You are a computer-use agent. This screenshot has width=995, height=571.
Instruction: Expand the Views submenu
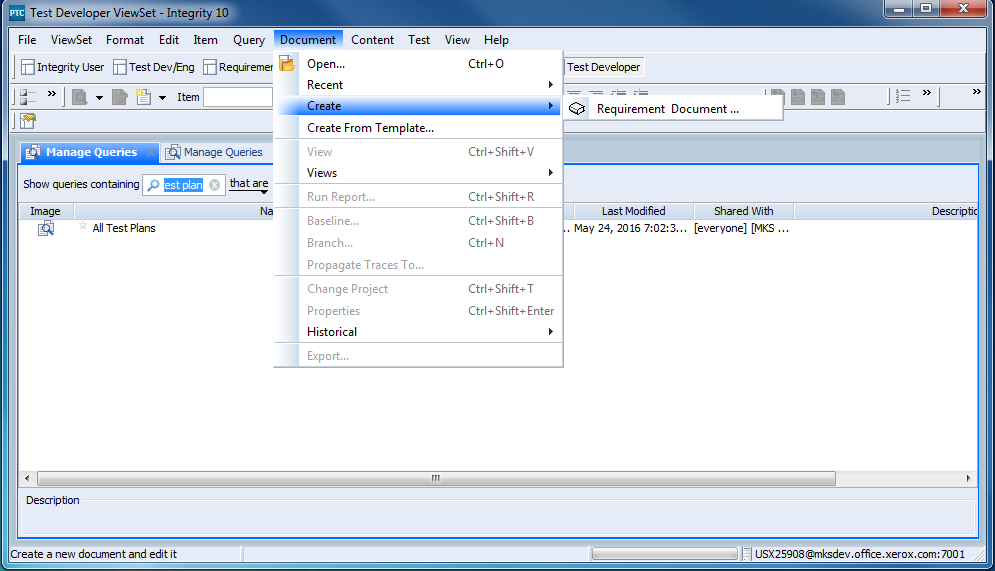(419, 173)
